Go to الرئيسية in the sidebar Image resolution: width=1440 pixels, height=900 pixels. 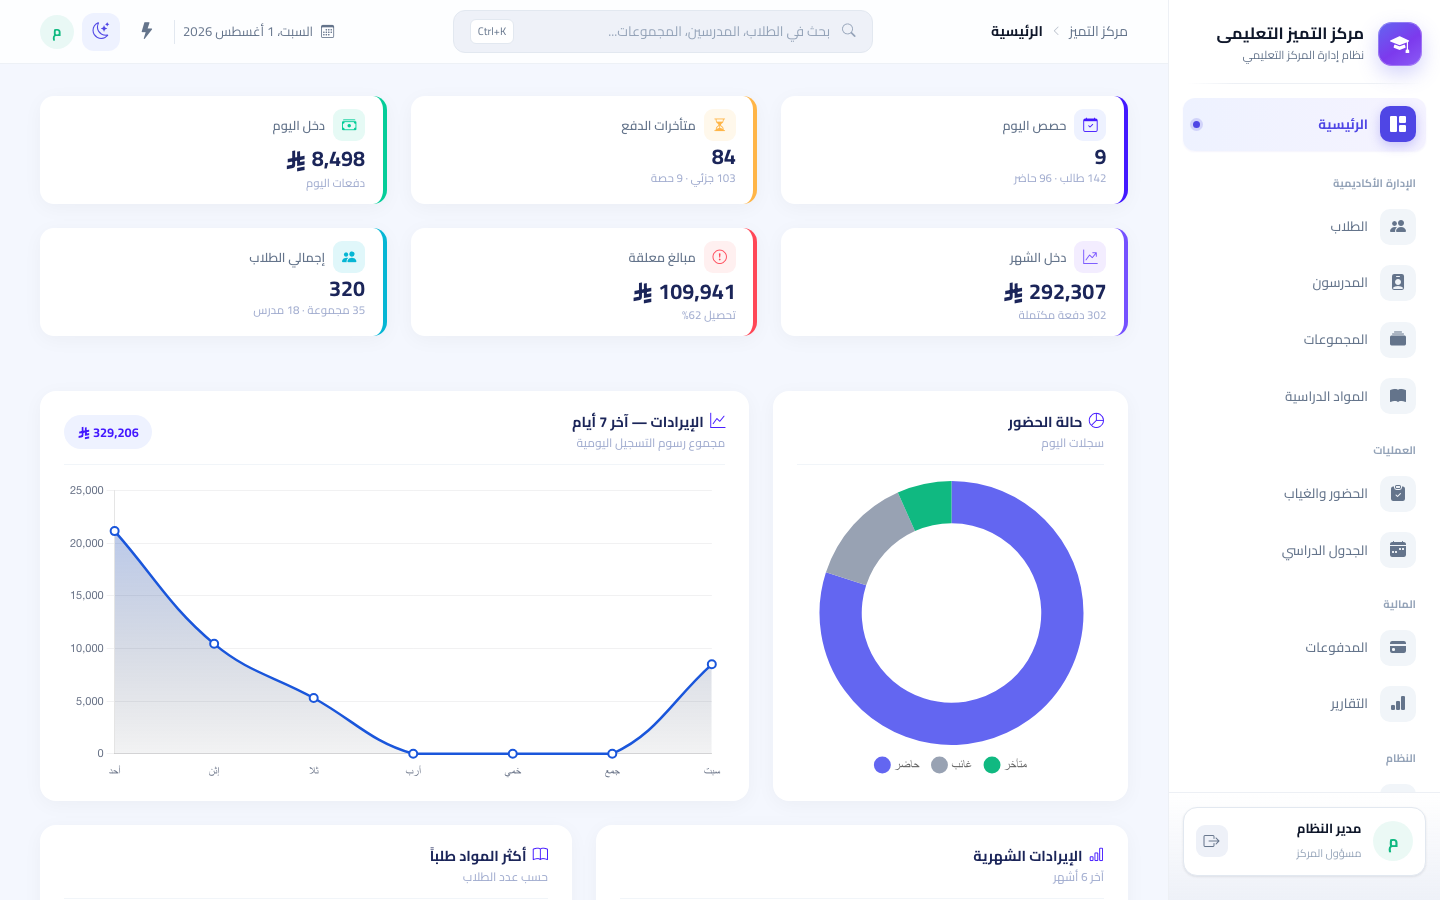coord(1304,125)
